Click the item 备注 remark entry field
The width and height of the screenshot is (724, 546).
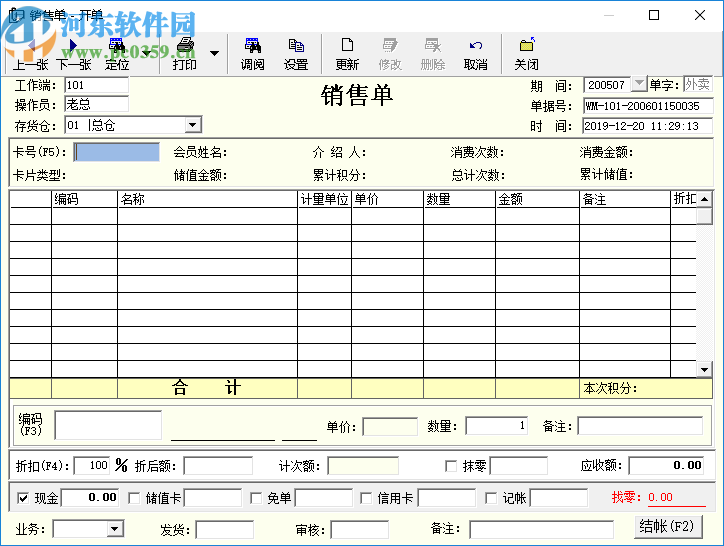(x=640, y=426)
